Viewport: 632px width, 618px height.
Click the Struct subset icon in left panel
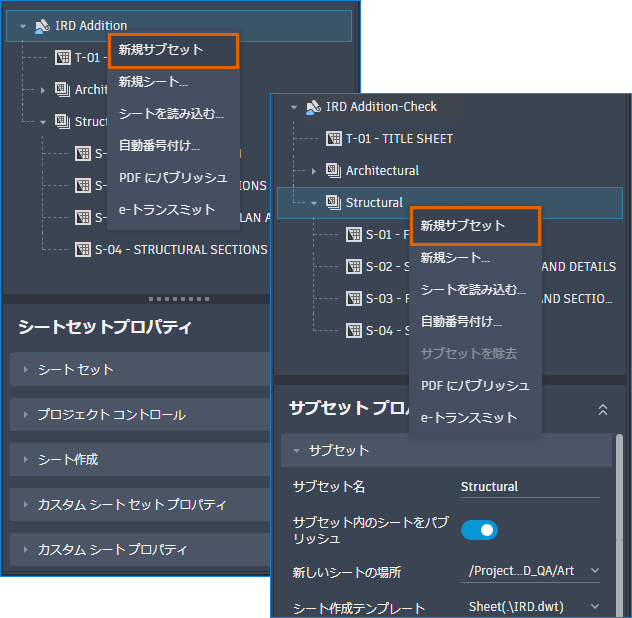click(62, 121)
